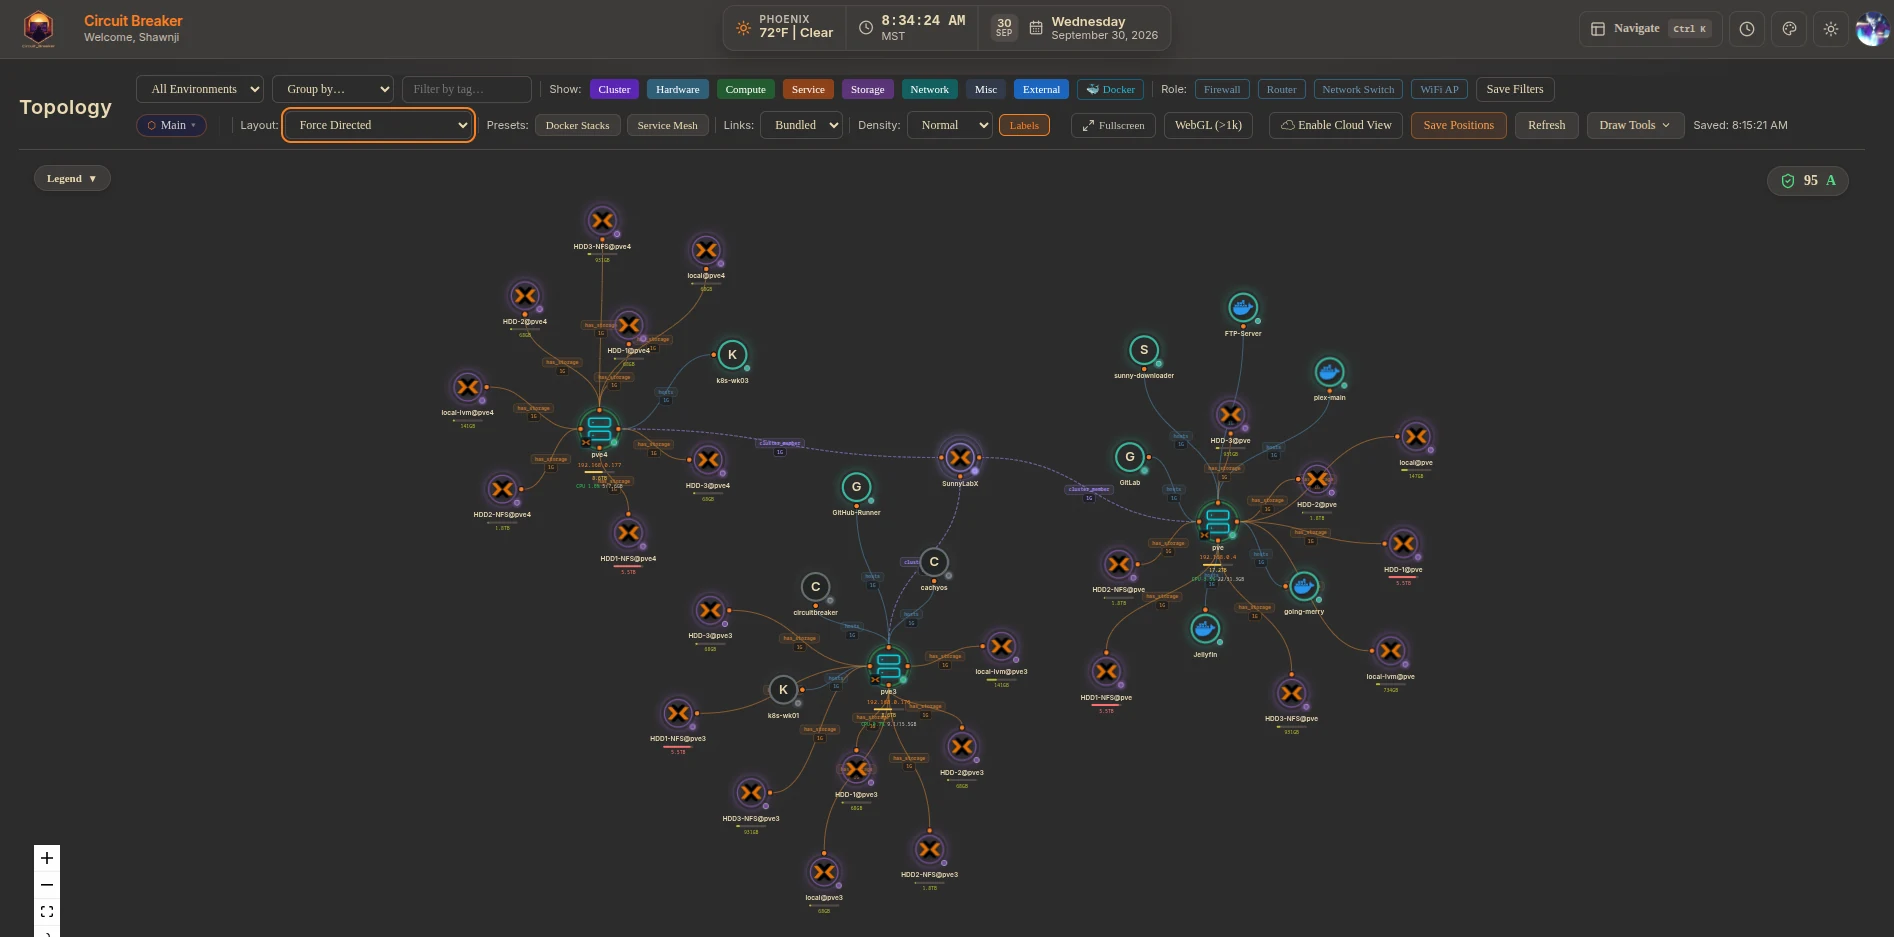Image resolution: width=1894 pixels, height=937 pixels.
Task: Select the k8s-wk01 node
Action: [x=783, y=690]
